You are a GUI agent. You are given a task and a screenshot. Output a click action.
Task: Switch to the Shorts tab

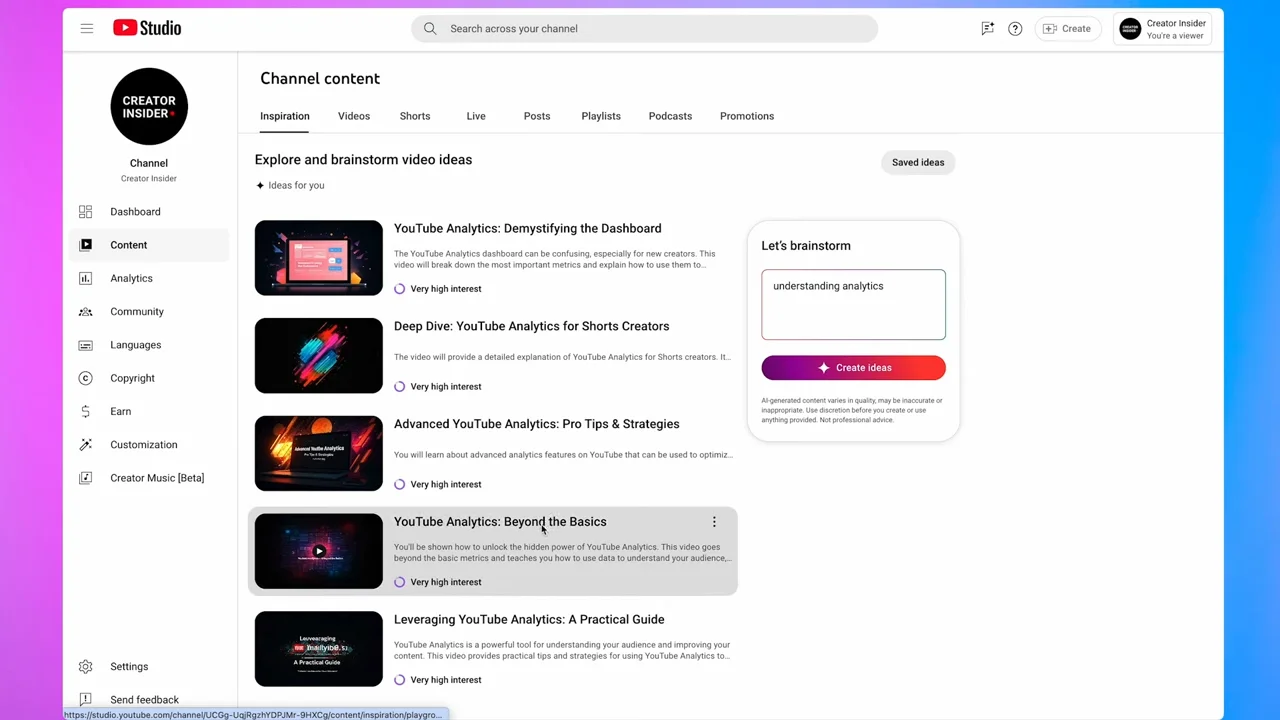click(415, 116)
